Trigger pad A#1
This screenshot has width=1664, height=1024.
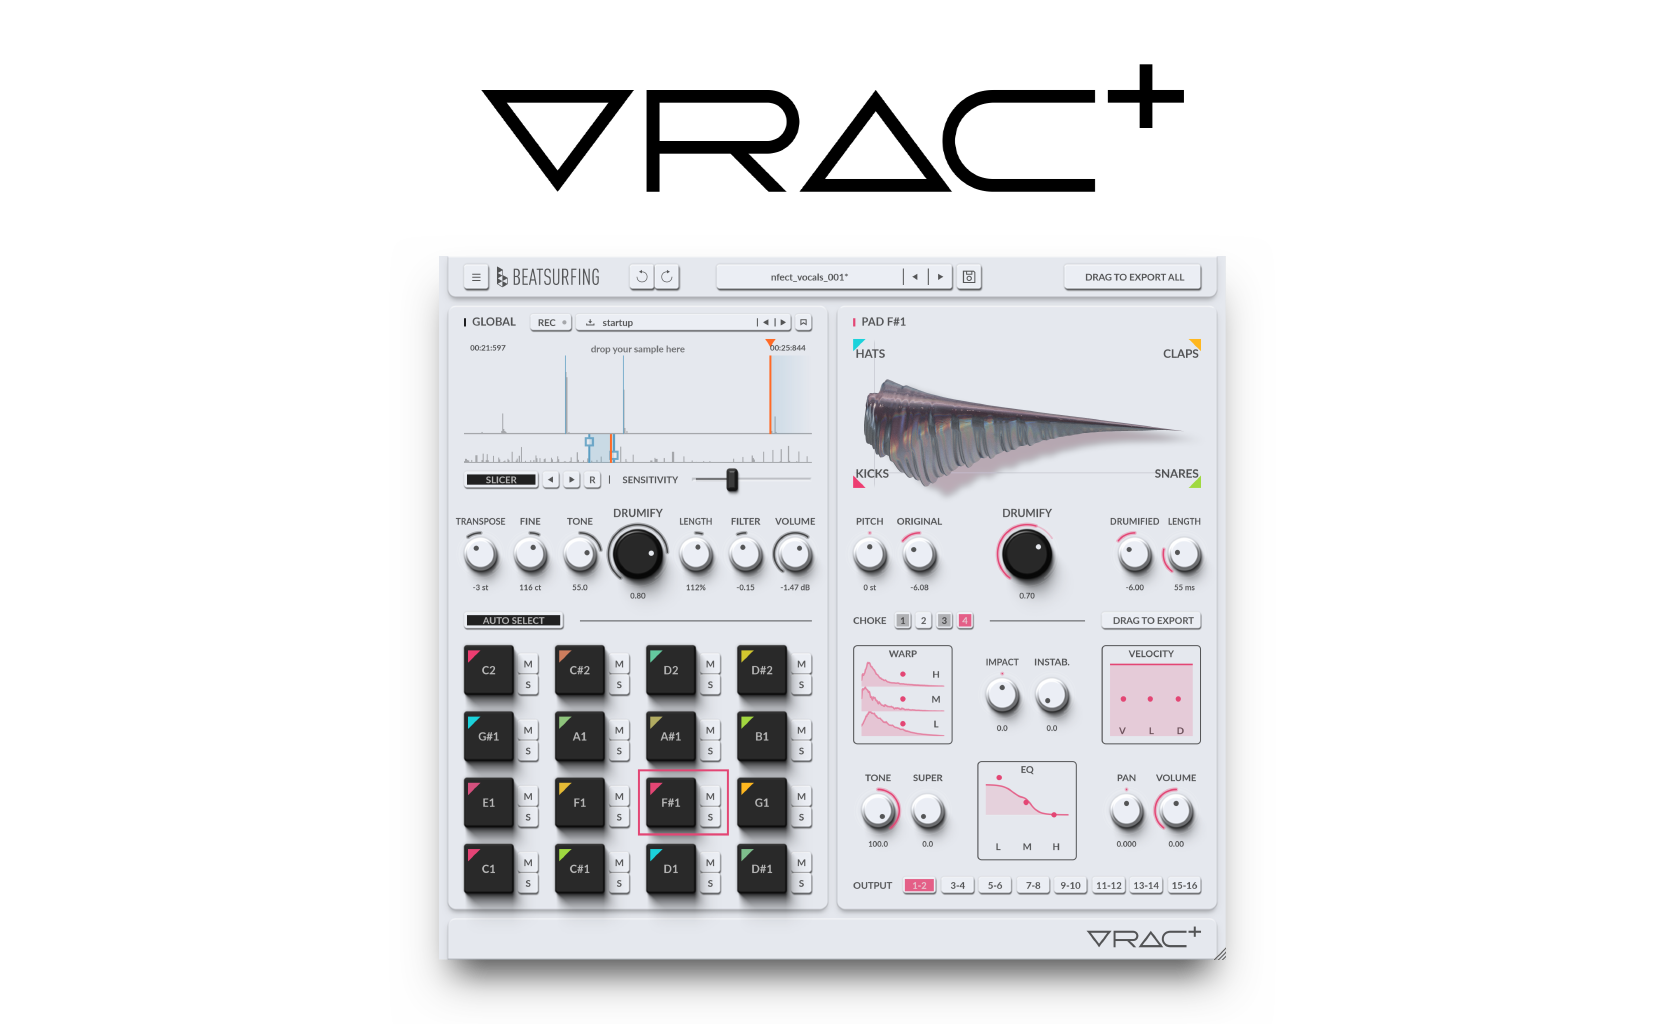pos(671,736)
